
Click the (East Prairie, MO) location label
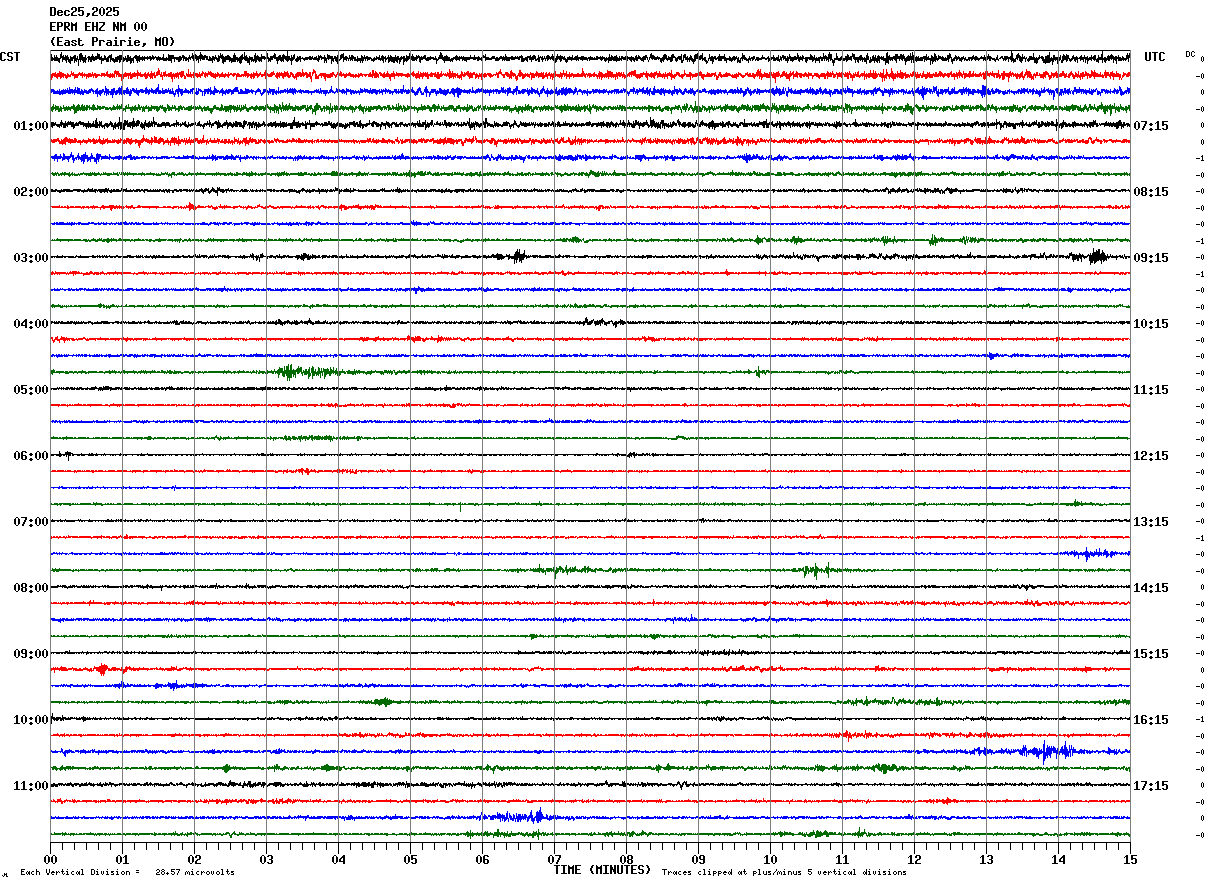point(112,42)
